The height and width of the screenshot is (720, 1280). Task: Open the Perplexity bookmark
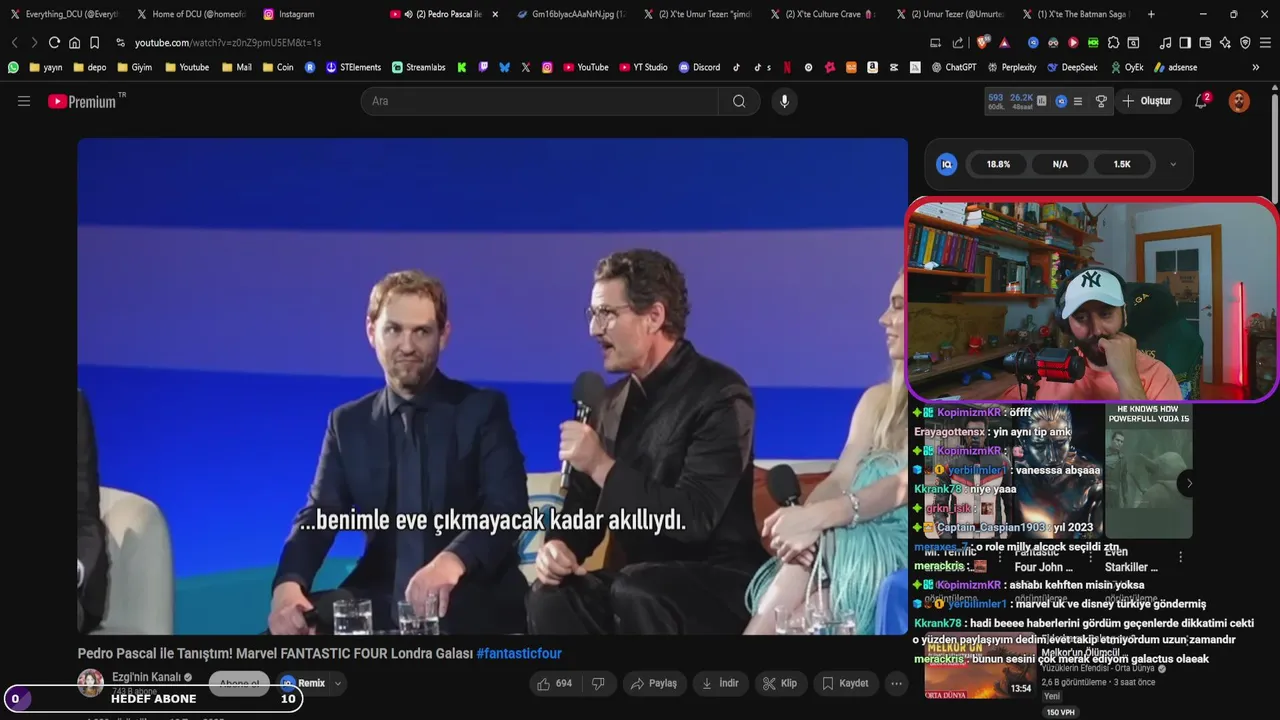tap(1011, 67)
